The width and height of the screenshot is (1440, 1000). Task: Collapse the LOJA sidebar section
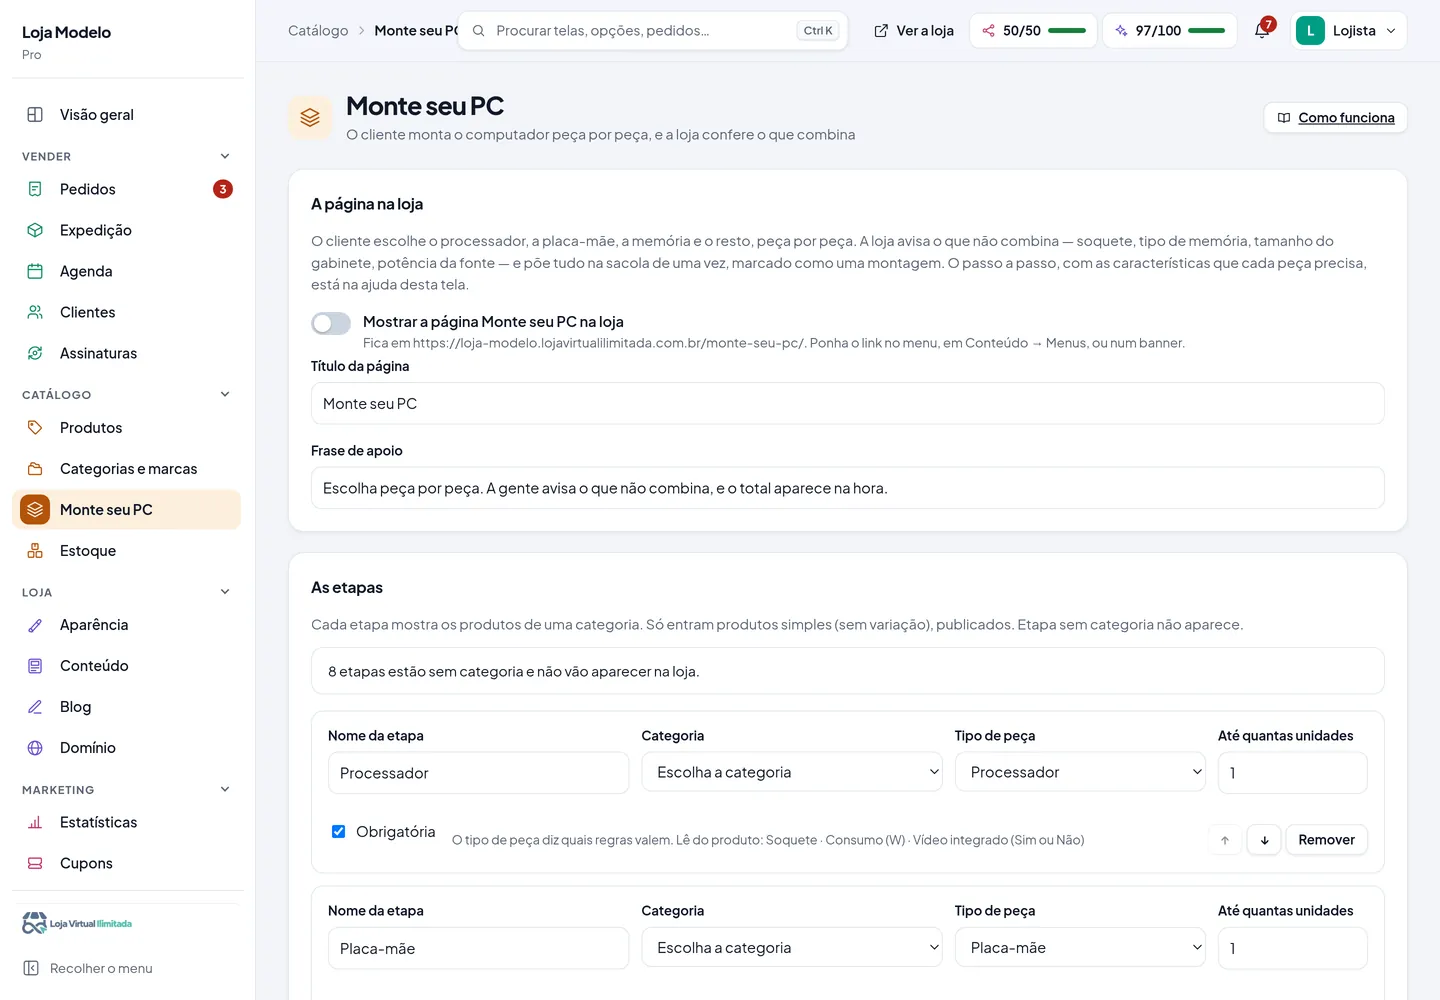pyautogui.click(x=225, y=591)
